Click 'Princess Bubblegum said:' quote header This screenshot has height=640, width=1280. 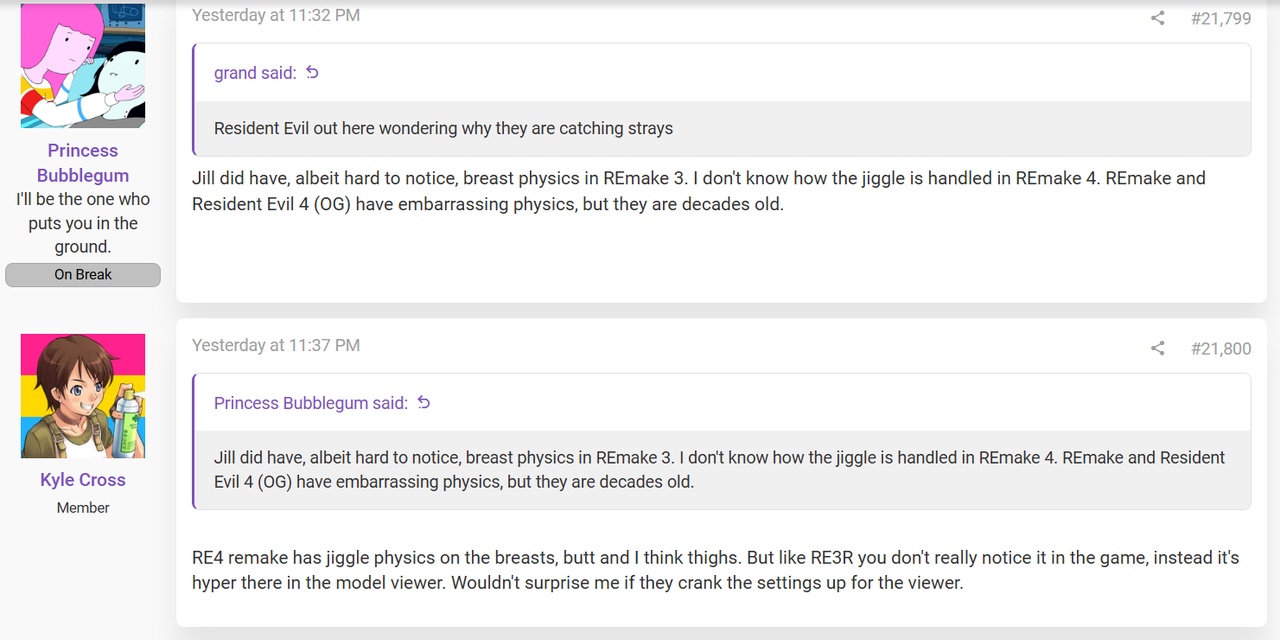tap(311, 403)
